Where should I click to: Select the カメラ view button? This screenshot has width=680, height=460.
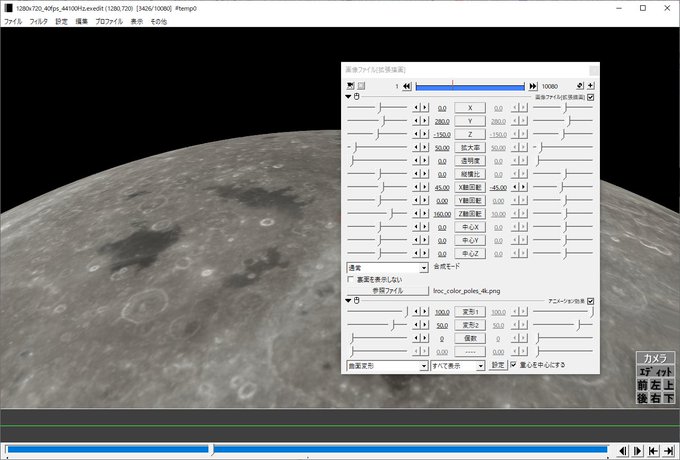[655, 358]
